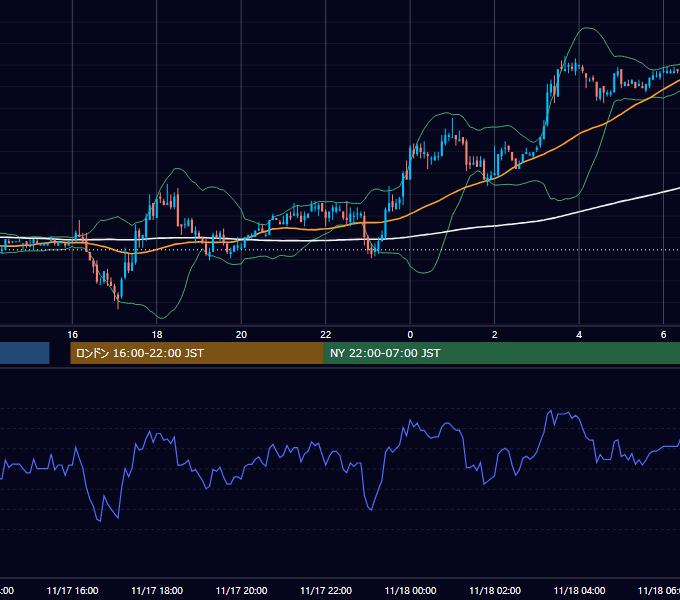Screen dimensions: 680x600
Task: Click the 11/17 20:00 time label
Action: [242, 590]
